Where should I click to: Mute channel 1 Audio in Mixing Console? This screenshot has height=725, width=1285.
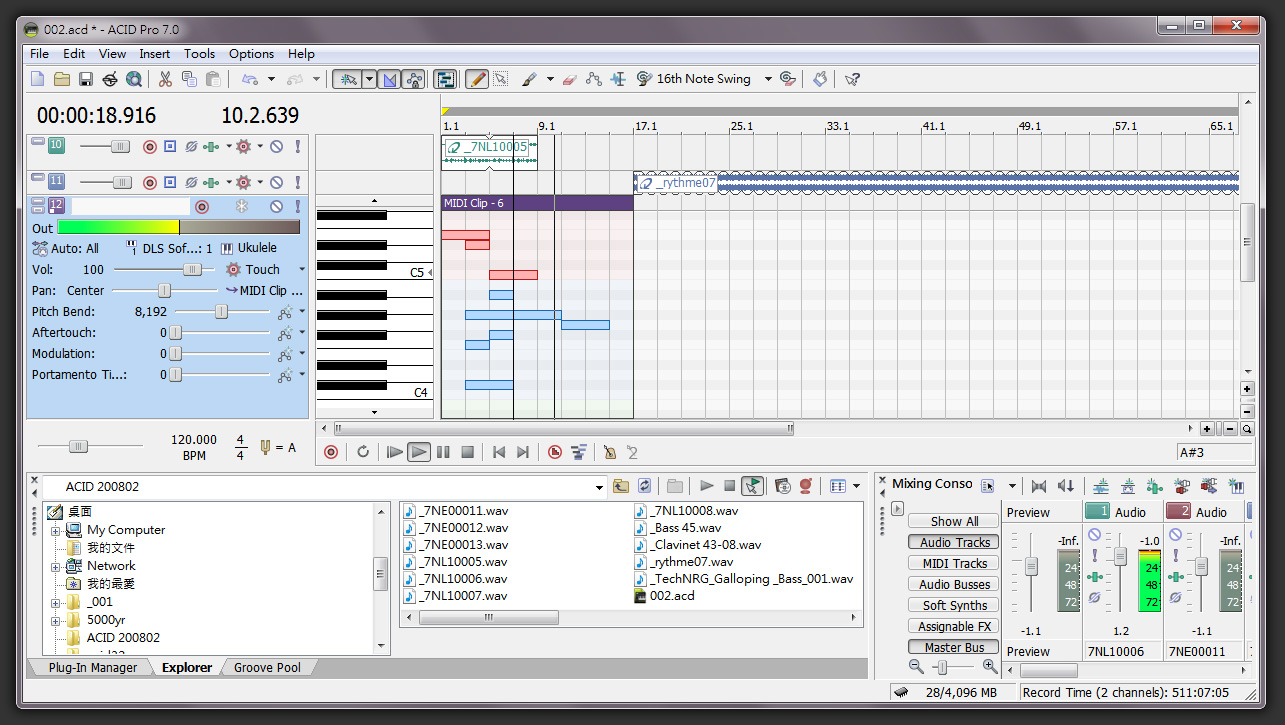coord(1095,535)
